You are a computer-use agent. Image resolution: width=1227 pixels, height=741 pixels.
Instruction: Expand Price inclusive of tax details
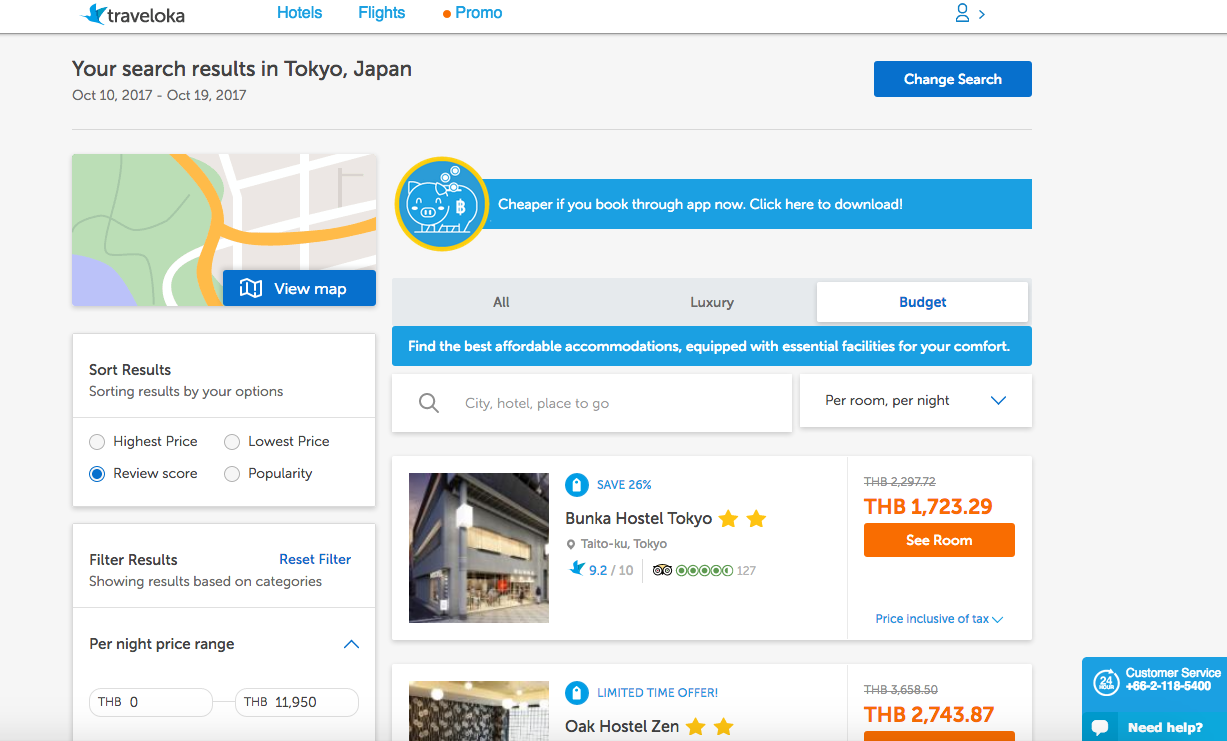point(939,619)
